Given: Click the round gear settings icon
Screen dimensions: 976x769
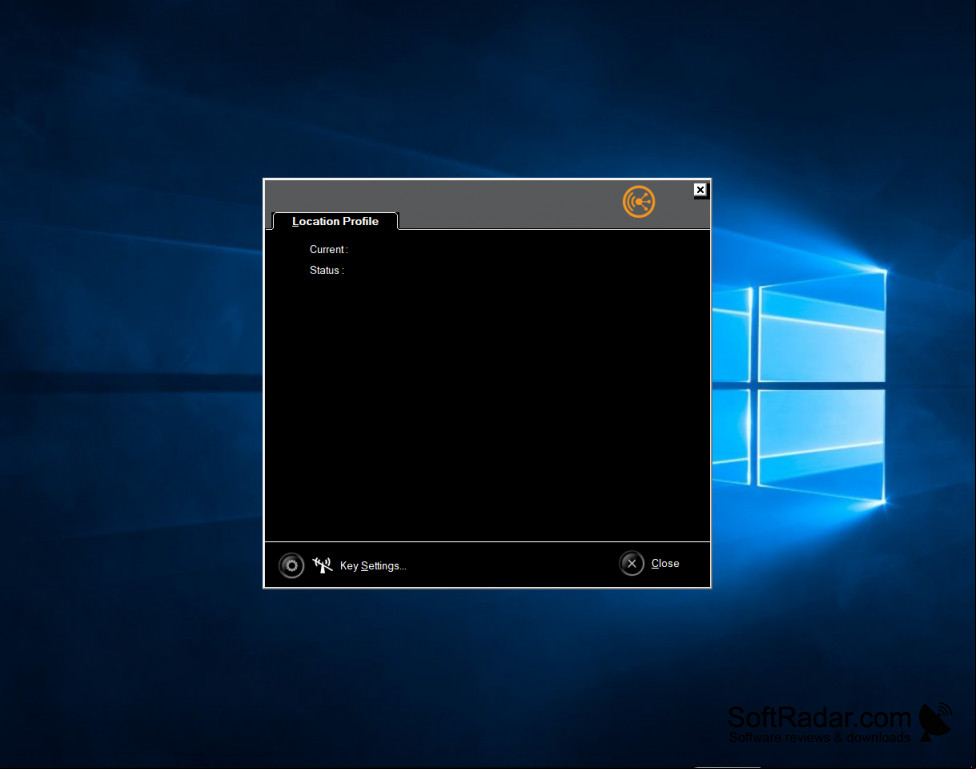Looking at the screenshot, I should point(291,565).
